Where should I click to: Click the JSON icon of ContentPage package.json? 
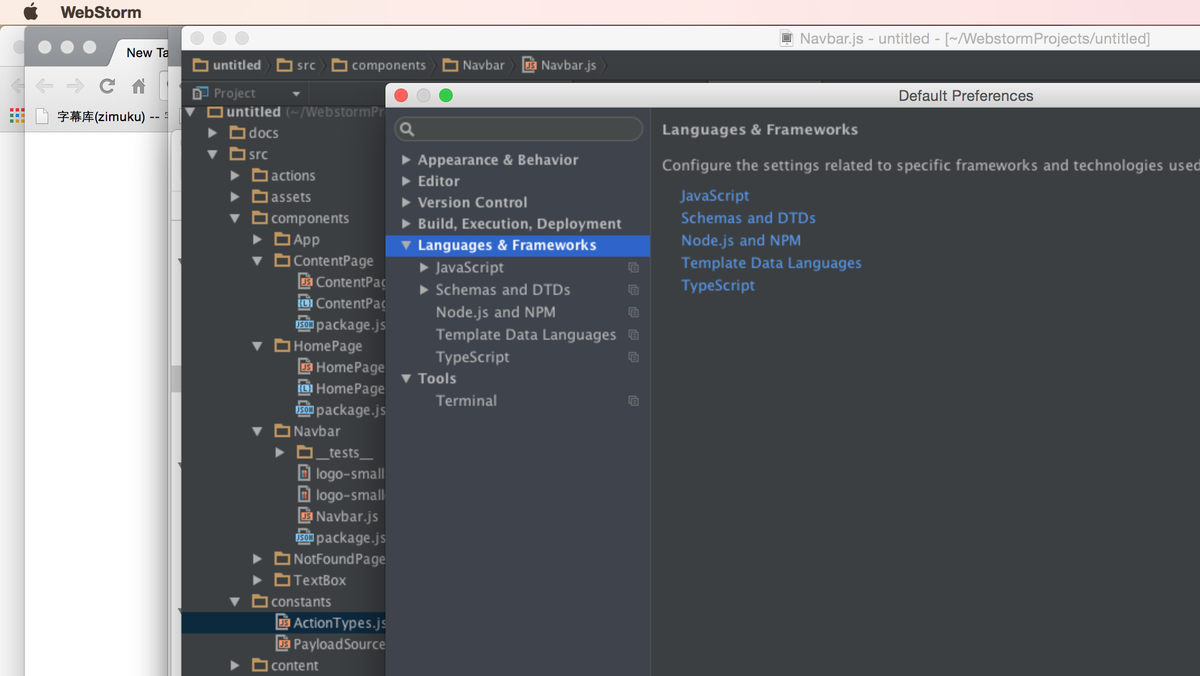(305, 325)
